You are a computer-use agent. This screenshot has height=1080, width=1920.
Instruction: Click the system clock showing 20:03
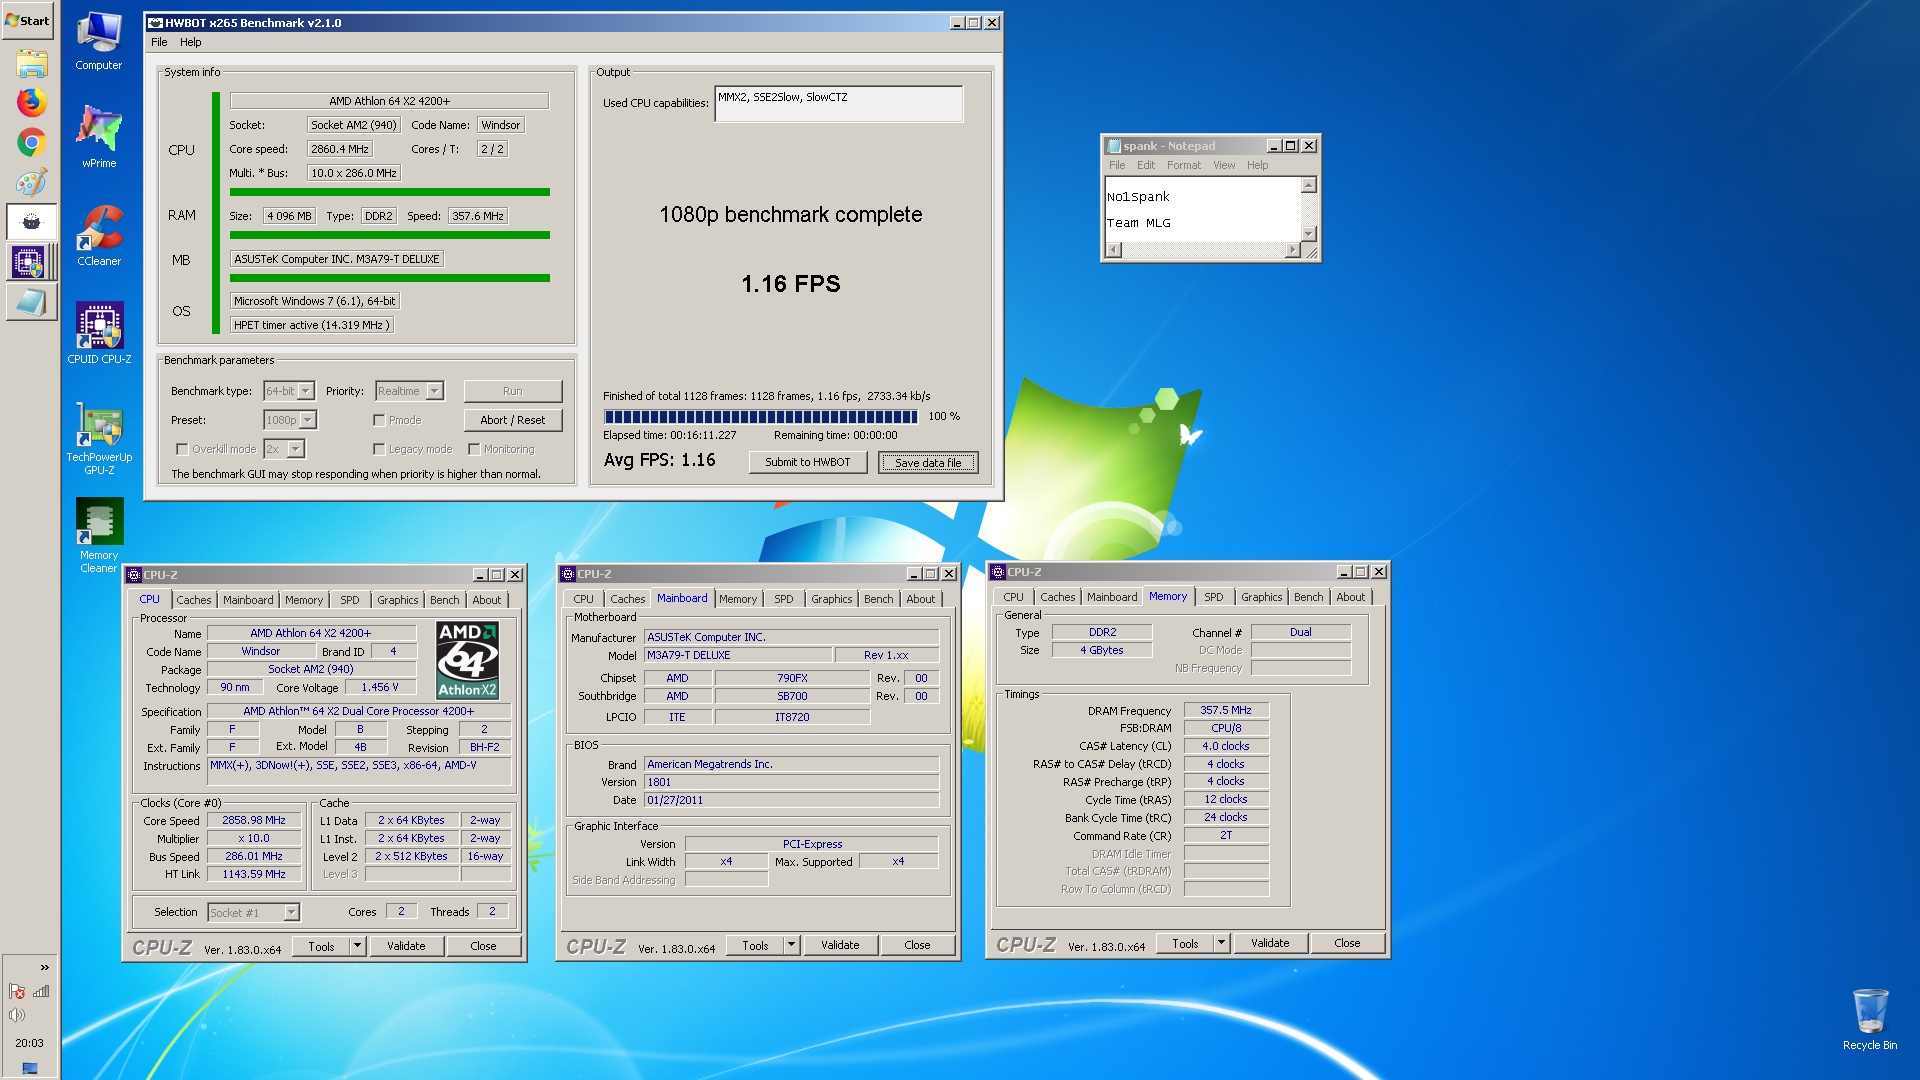(x=29, y=1042)
